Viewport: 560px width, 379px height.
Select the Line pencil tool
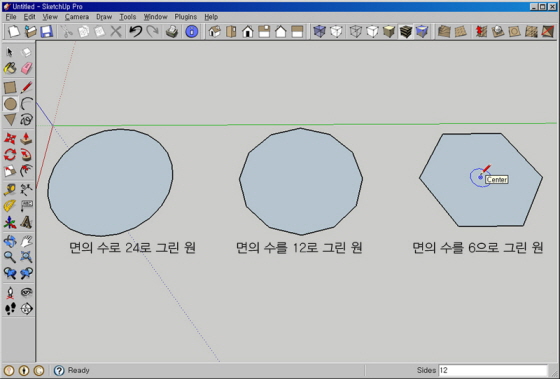click(x=26, y=88)
